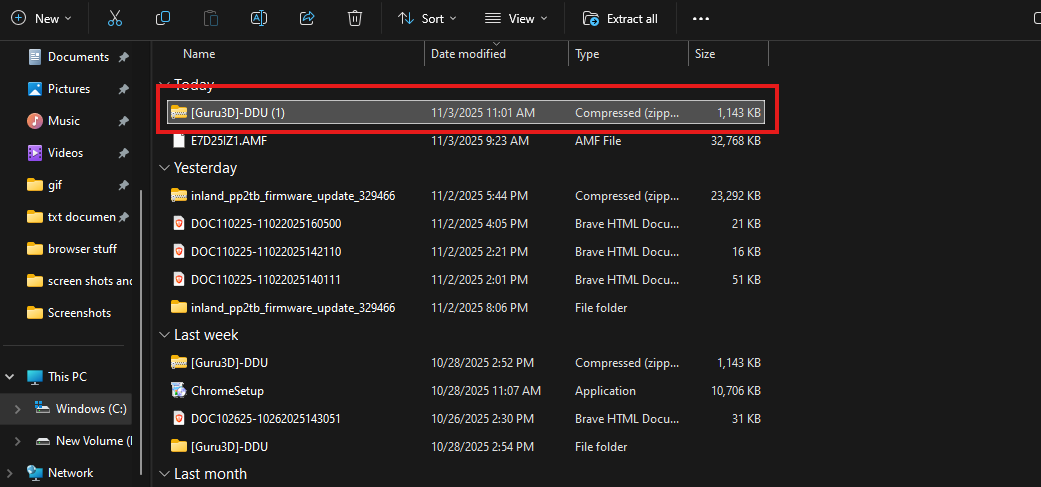Click the 10/28/2025 11:07 AM date cell
This screenshot has height=487, width=1041.
click(x=486, y=391)
